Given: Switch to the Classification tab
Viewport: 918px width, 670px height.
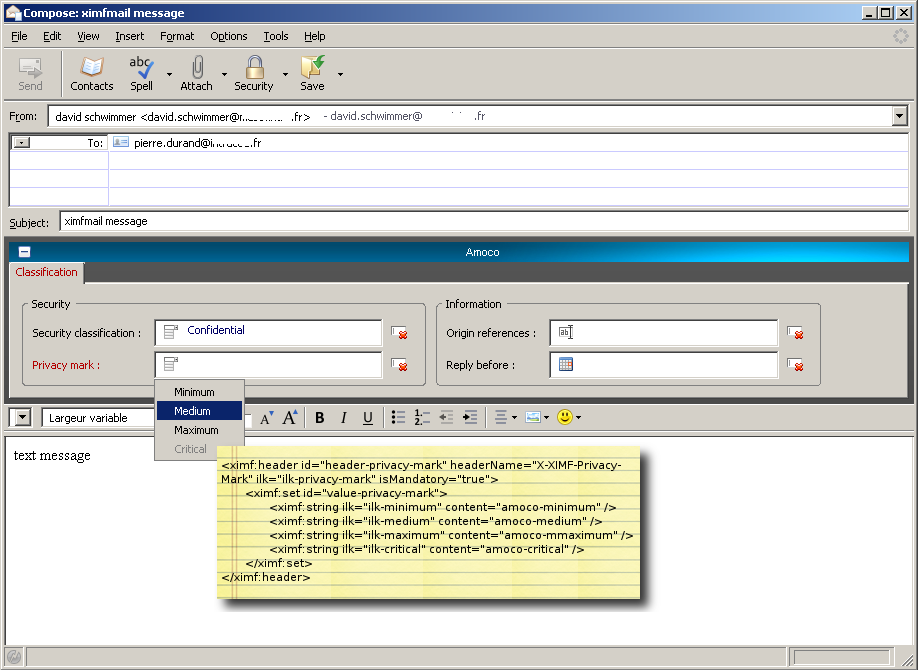Looking at the screenshot, I should (46, 272).
